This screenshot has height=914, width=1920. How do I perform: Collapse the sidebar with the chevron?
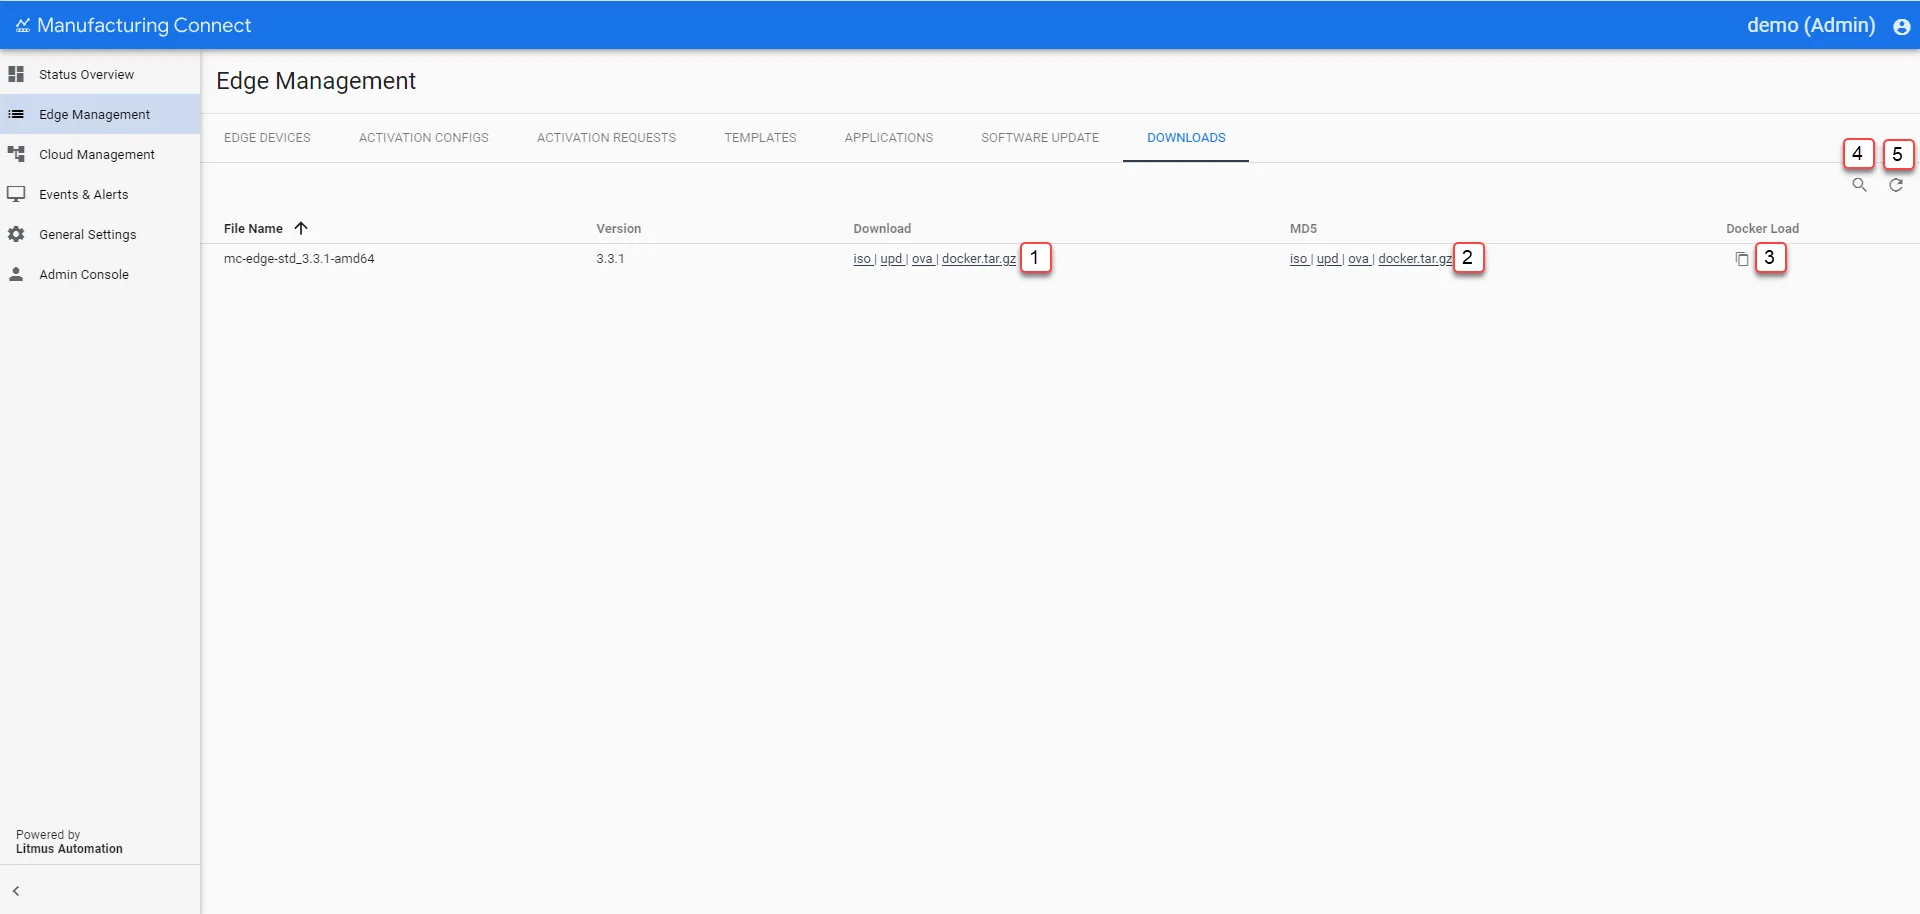coord(16,891)
